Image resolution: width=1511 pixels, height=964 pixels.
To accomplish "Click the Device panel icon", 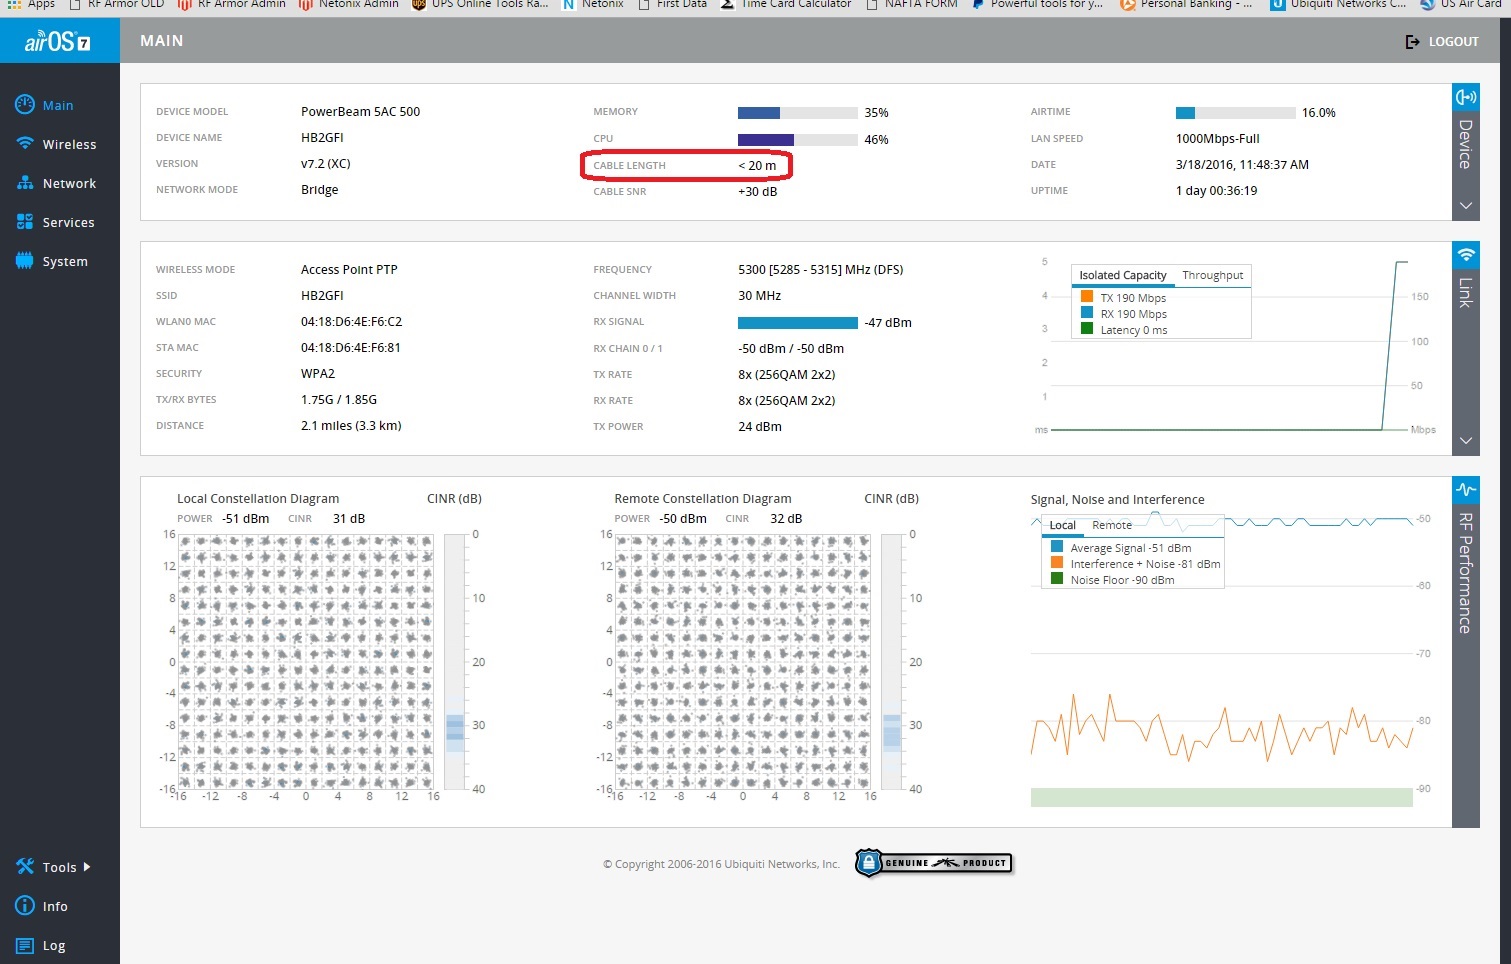I will 1465,97.
